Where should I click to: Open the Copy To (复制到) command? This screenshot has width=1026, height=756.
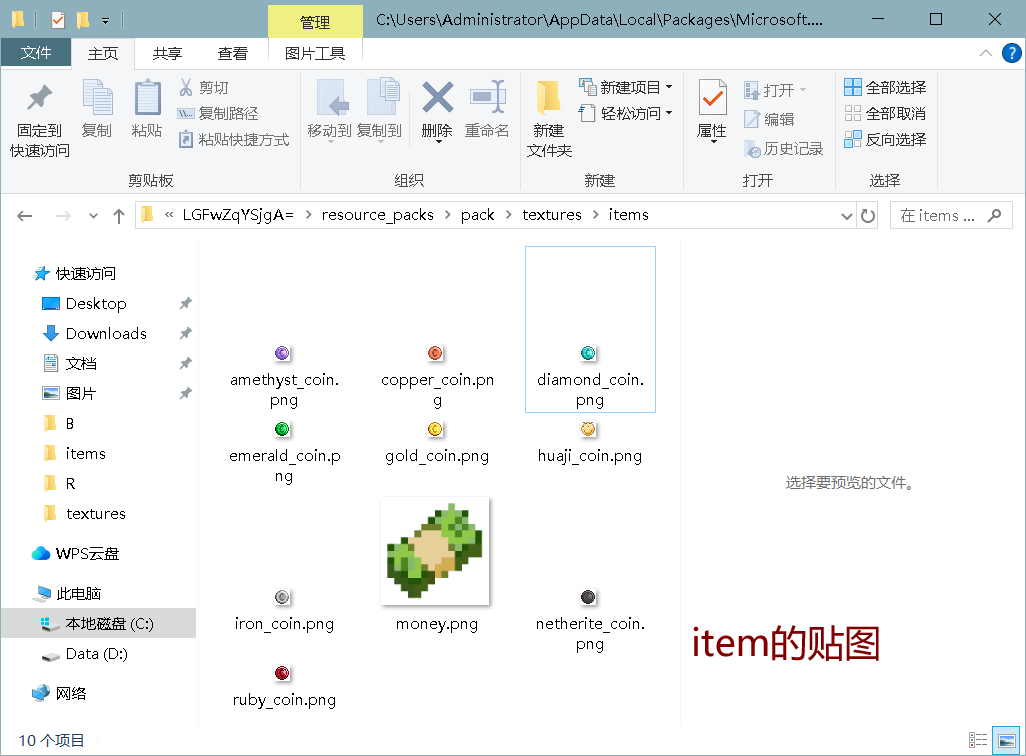click(380, 110)
